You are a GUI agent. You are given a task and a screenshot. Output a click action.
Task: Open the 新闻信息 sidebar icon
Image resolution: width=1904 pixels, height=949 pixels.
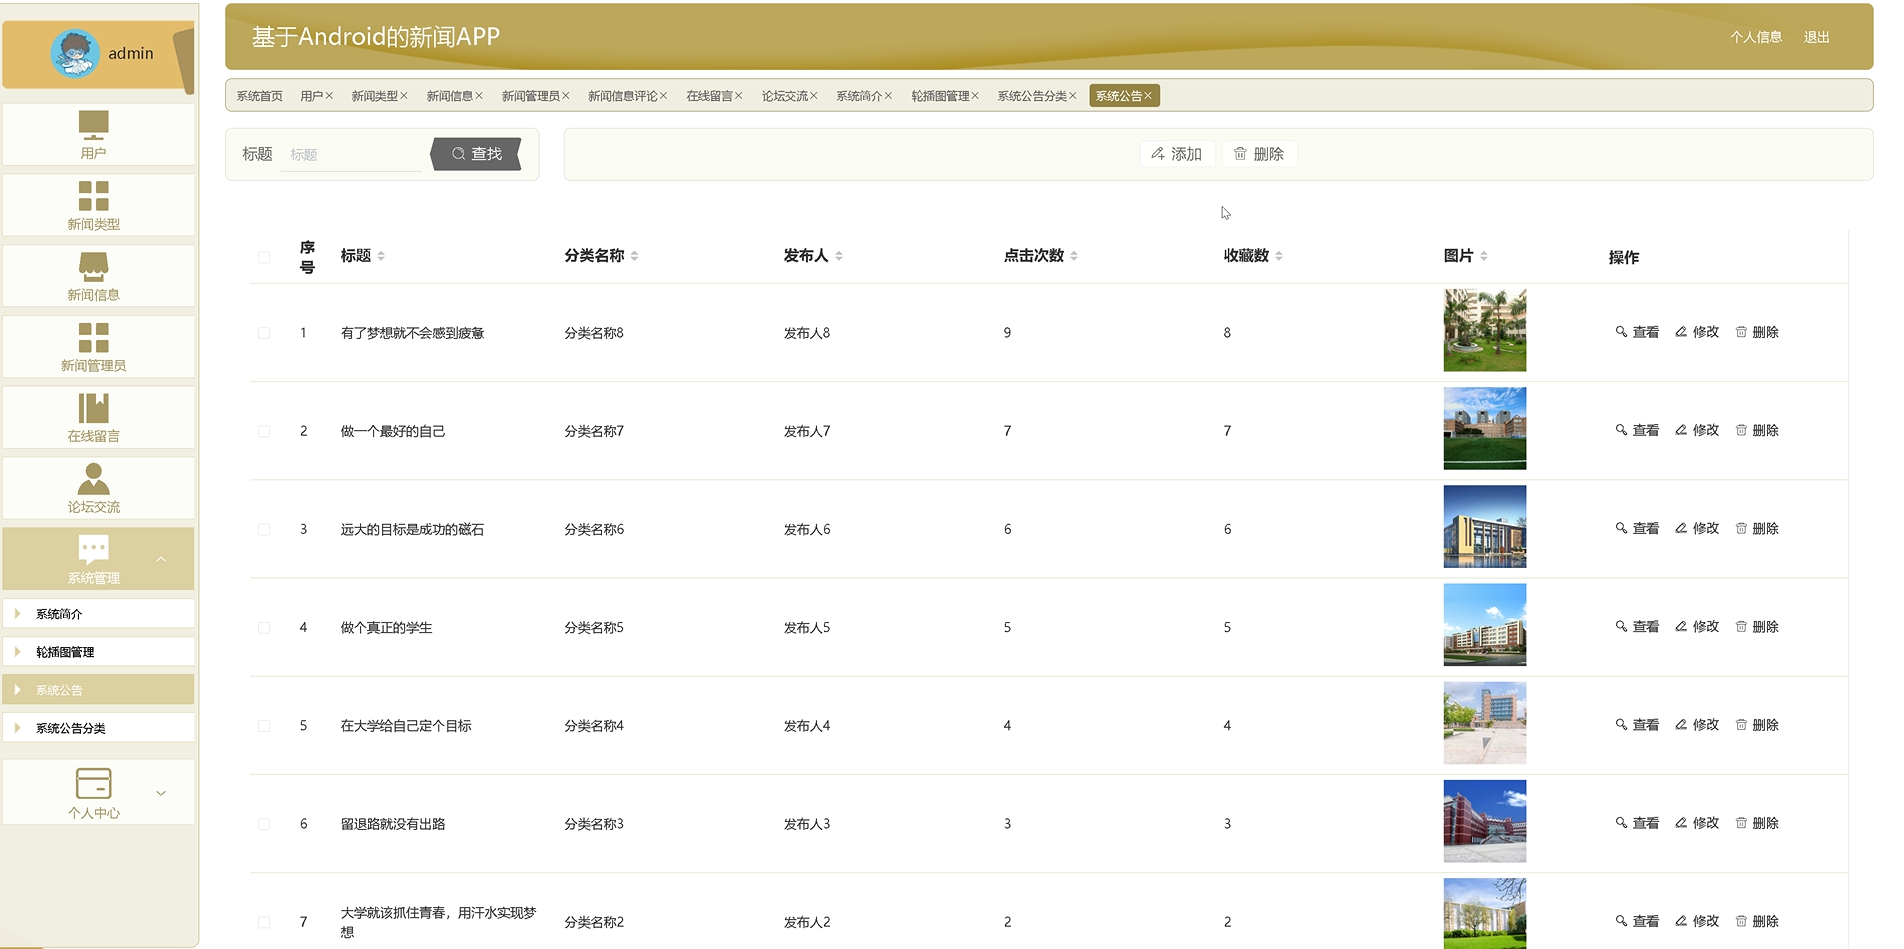click(93, 266)
